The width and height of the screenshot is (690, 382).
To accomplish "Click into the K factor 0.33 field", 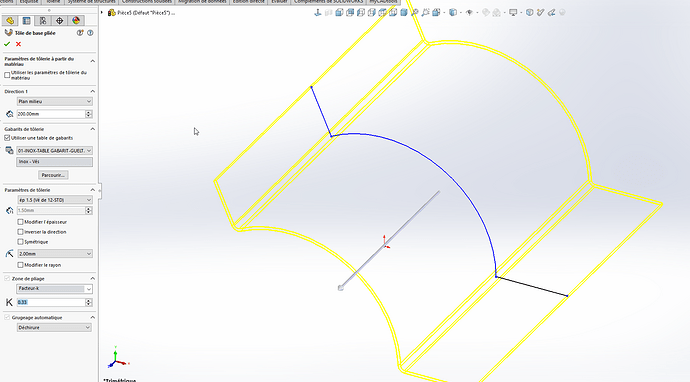I will point(51,302).
